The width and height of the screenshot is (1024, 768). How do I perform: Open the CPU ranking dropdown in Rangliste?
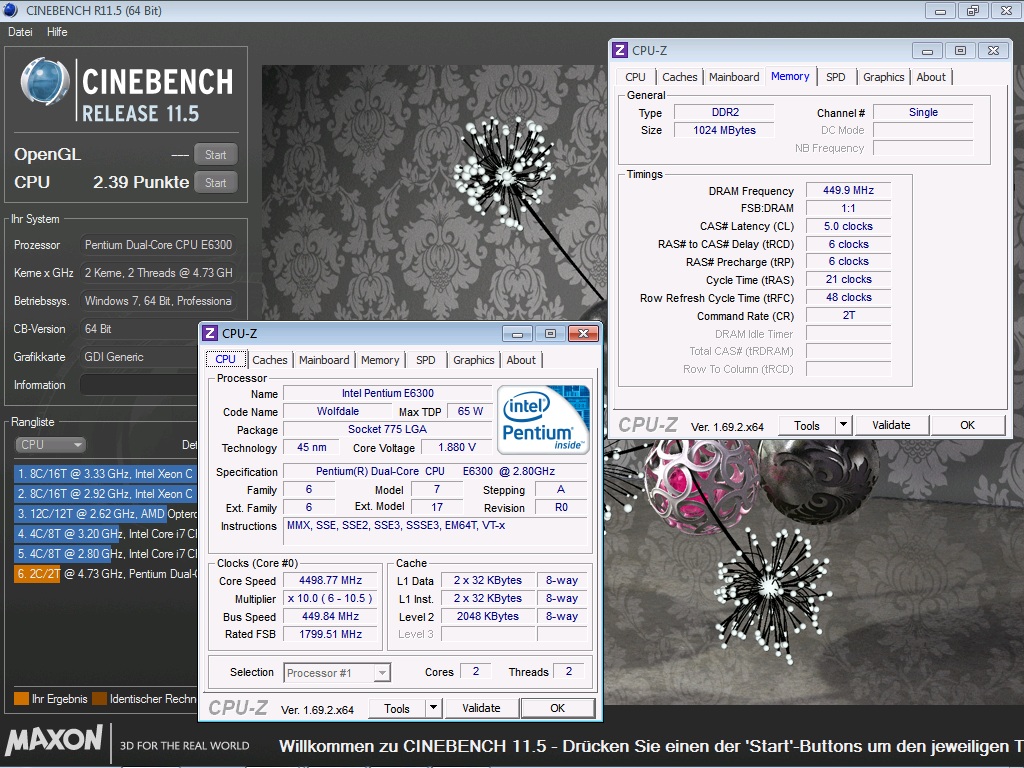(x=50, y=445)
